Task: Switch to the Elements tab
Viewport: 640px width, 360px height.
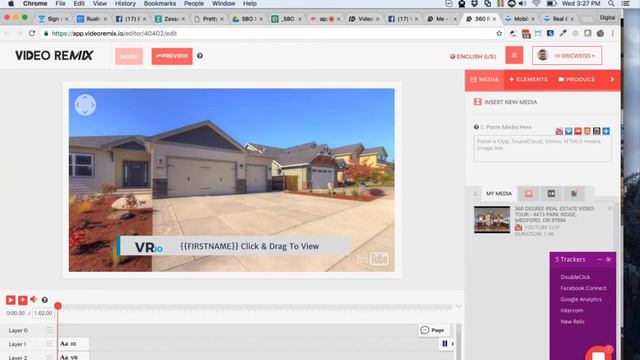Action: pos(529,80)
